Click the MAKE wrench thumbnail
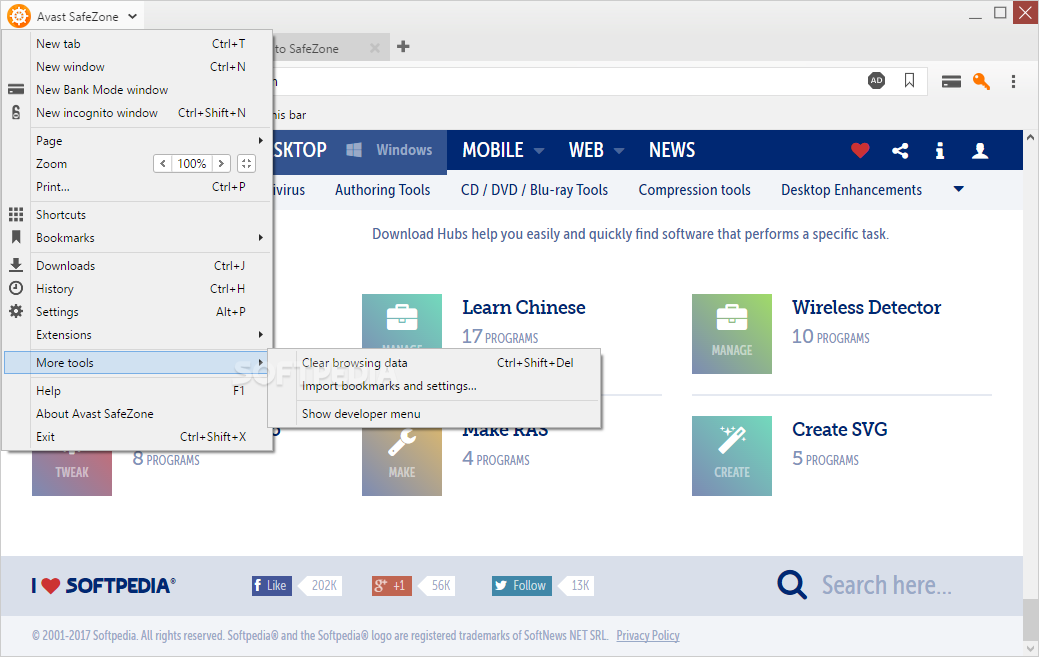The width and height of the screenshot is (1039, 657). 402,462
